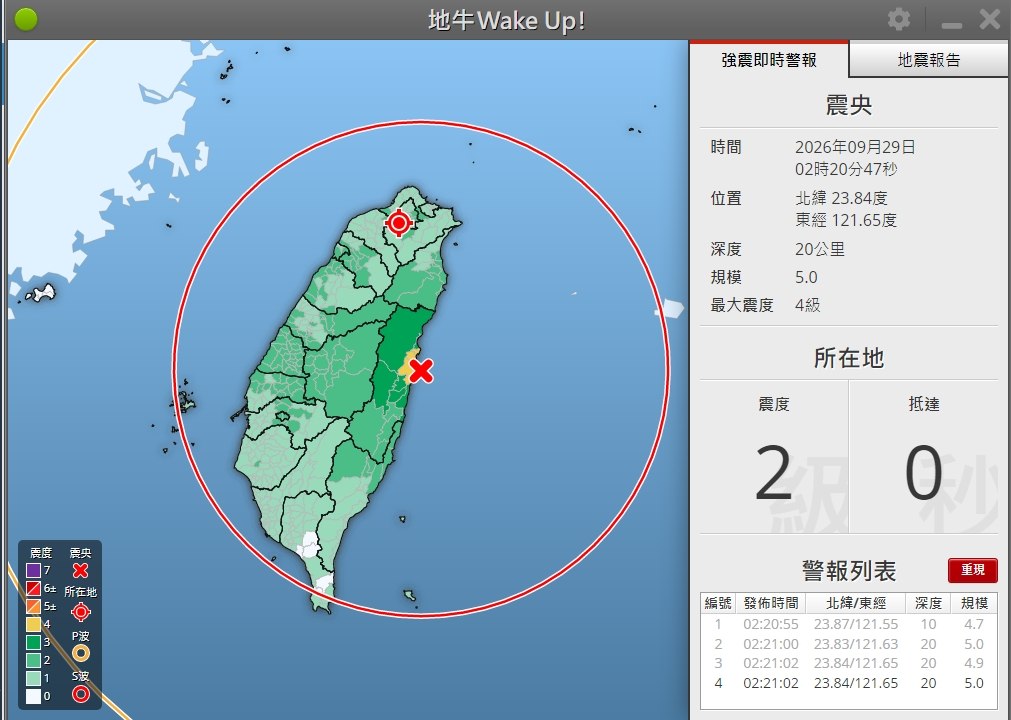Click the 最大震度 value 4級
The image size is (1011, 720).
807,305
